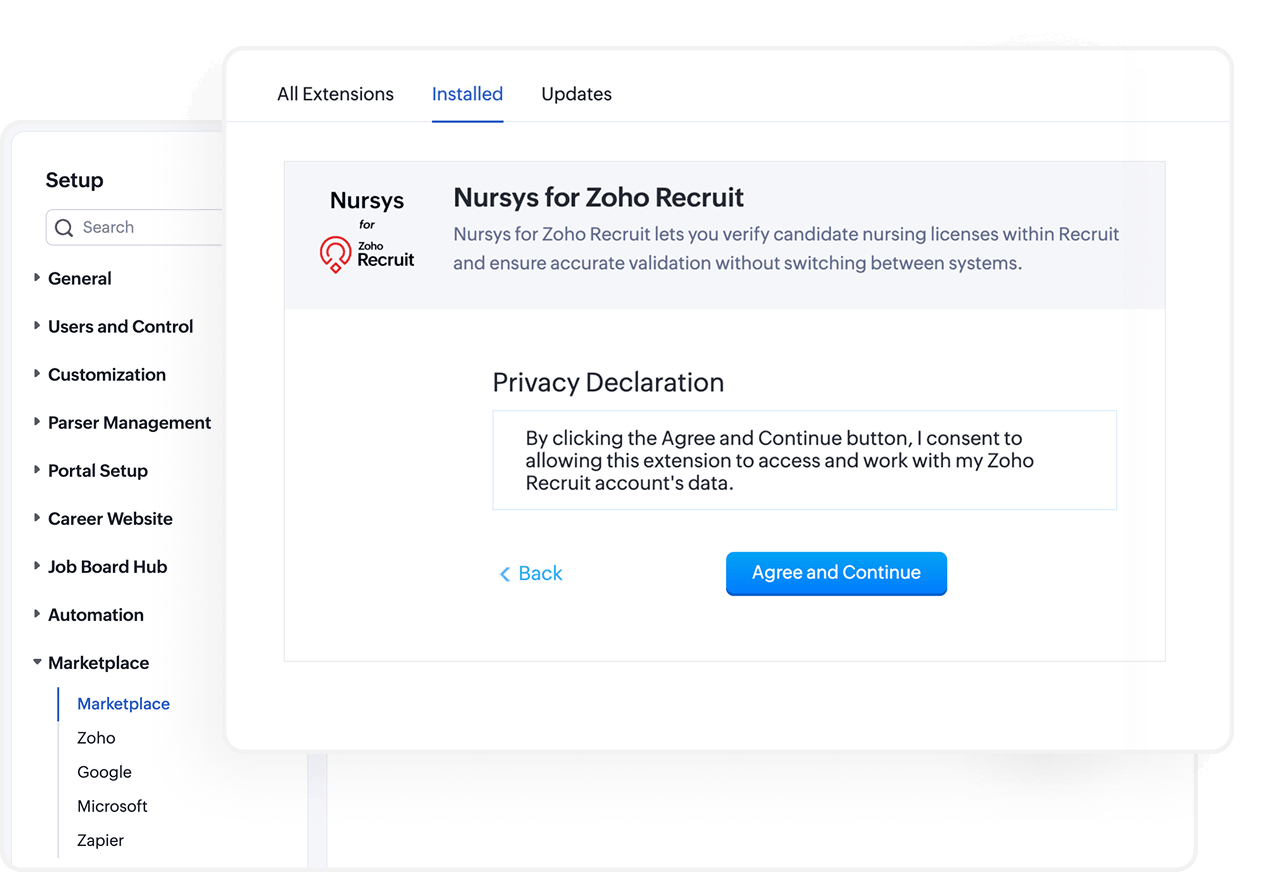The height and width of the screenshot is (872, 1276).
Task: Expand the Portal Setup arrow
Action: (x=37, y=470)
